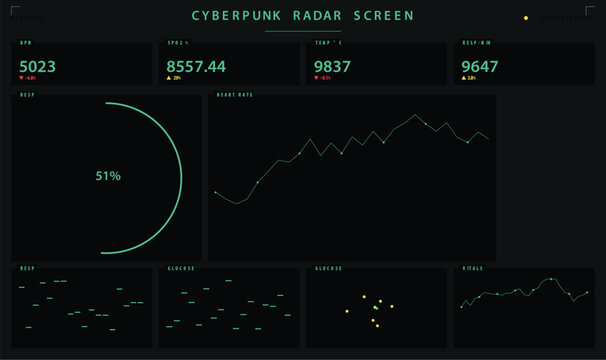Click the SPO2 % card label

178,43
